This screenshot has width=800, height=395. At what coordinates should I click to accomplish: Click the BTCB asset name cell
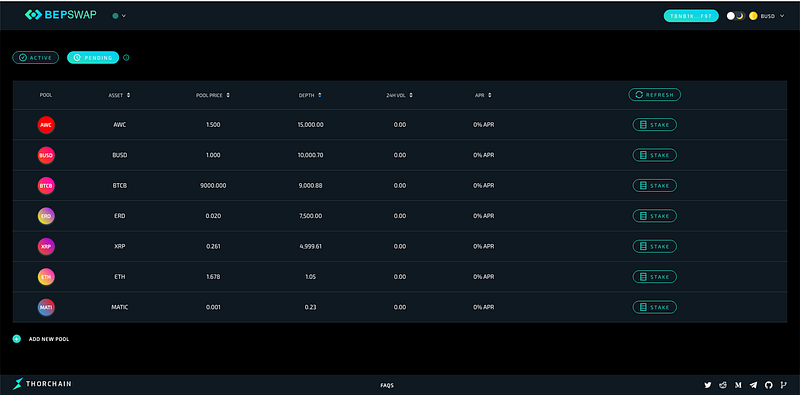119,186
